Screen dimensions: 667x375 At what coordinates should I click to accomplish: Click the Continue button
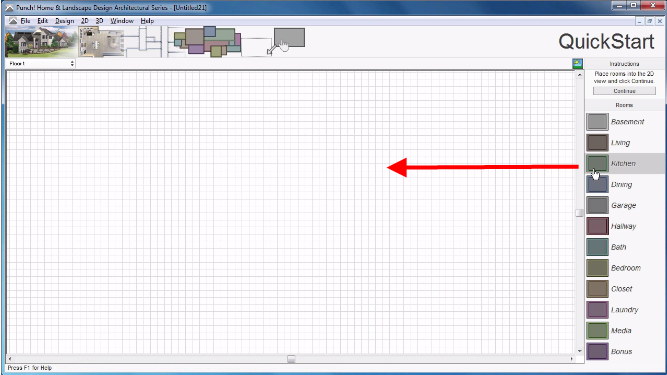pos(624,91)
